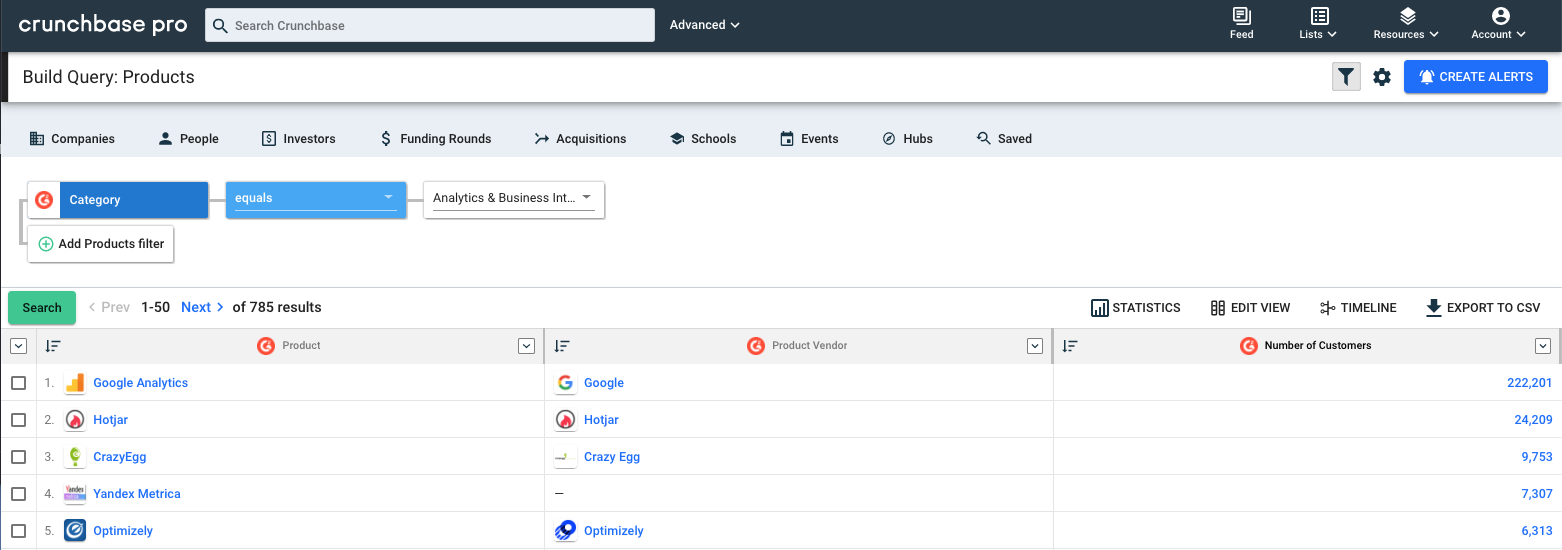Open the Lists menu
The height and width of the screenshot is (550, 1562).
click(1318, 23)
